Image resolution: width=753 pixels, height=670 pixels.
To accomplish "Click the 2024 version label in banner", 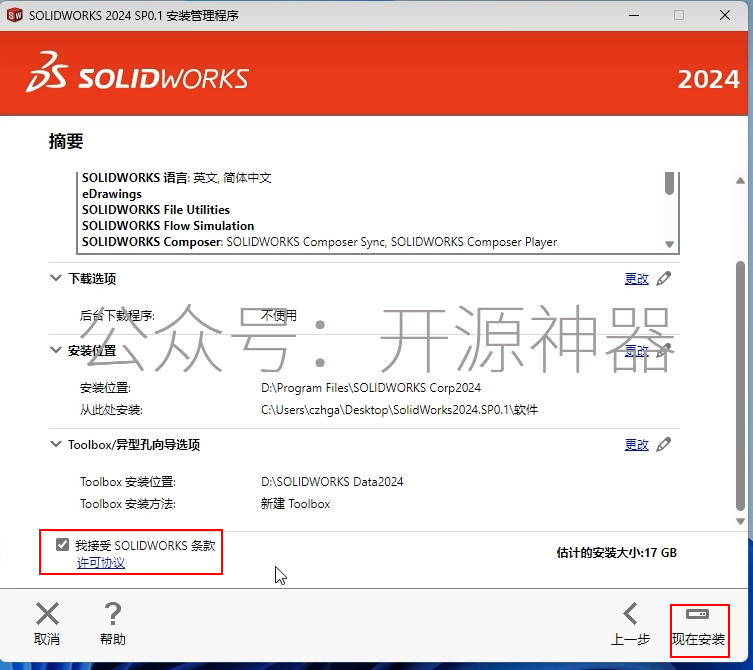I will (x=708, y=79).
